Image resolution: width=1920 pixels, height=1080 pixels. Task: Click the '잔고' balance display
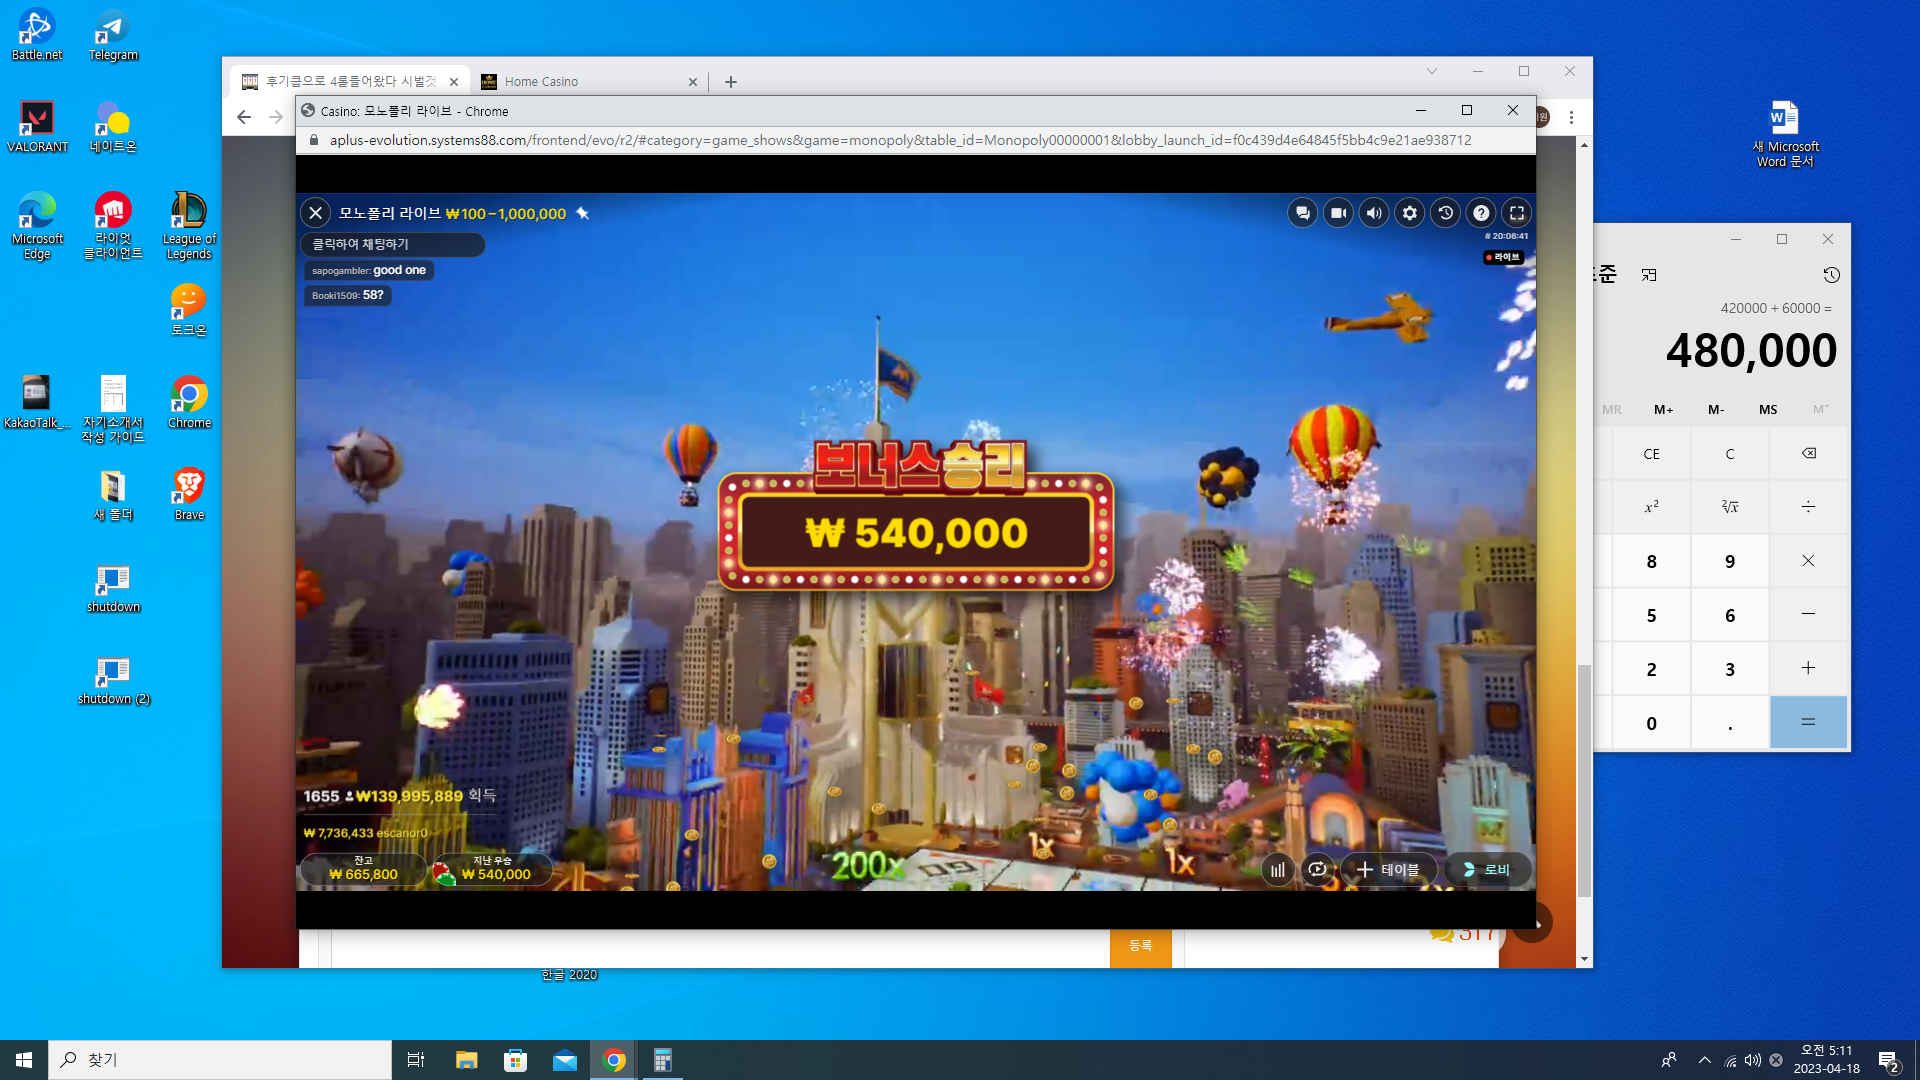point(363,869)
